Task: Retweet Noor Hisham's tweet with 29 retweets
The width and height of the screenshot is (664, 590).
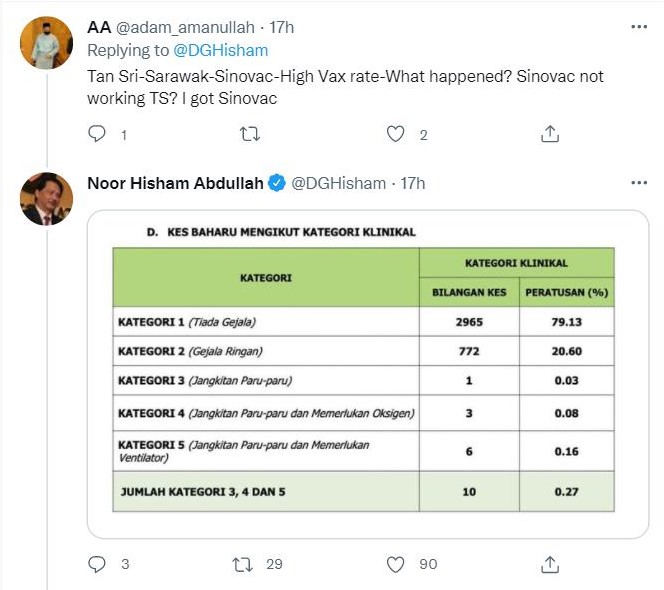Action: [x=243, y=564]
